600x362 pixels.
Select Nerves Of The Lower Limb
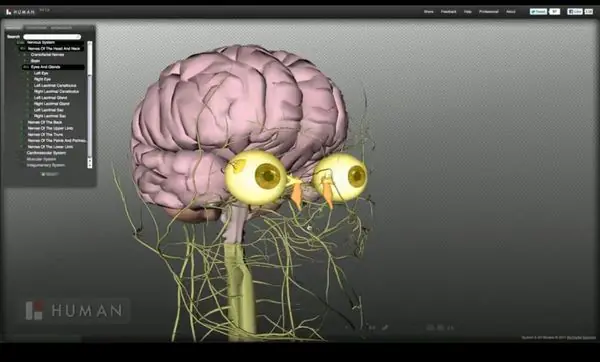click(50, 147)
